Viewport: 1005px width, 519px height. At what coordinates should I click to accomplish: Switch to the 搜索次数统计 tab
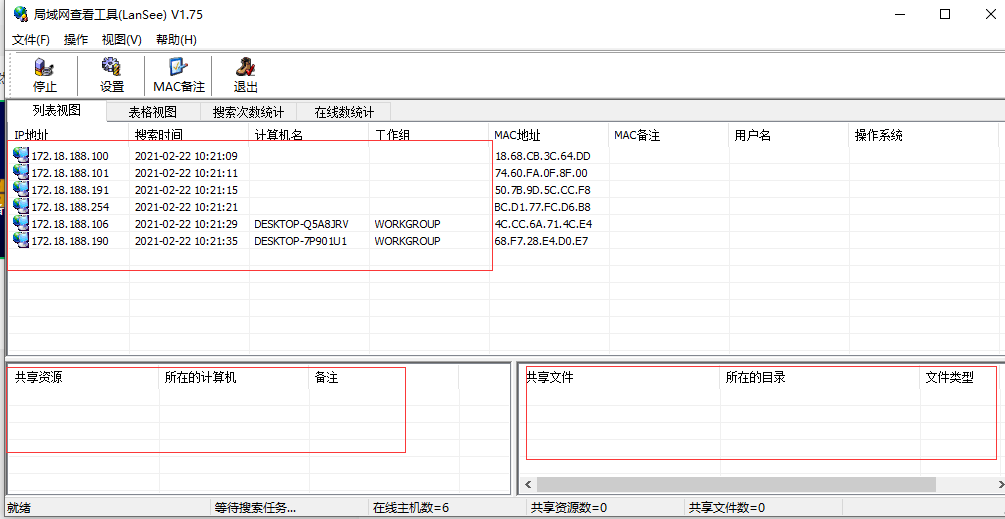click(x=248, y=112)
